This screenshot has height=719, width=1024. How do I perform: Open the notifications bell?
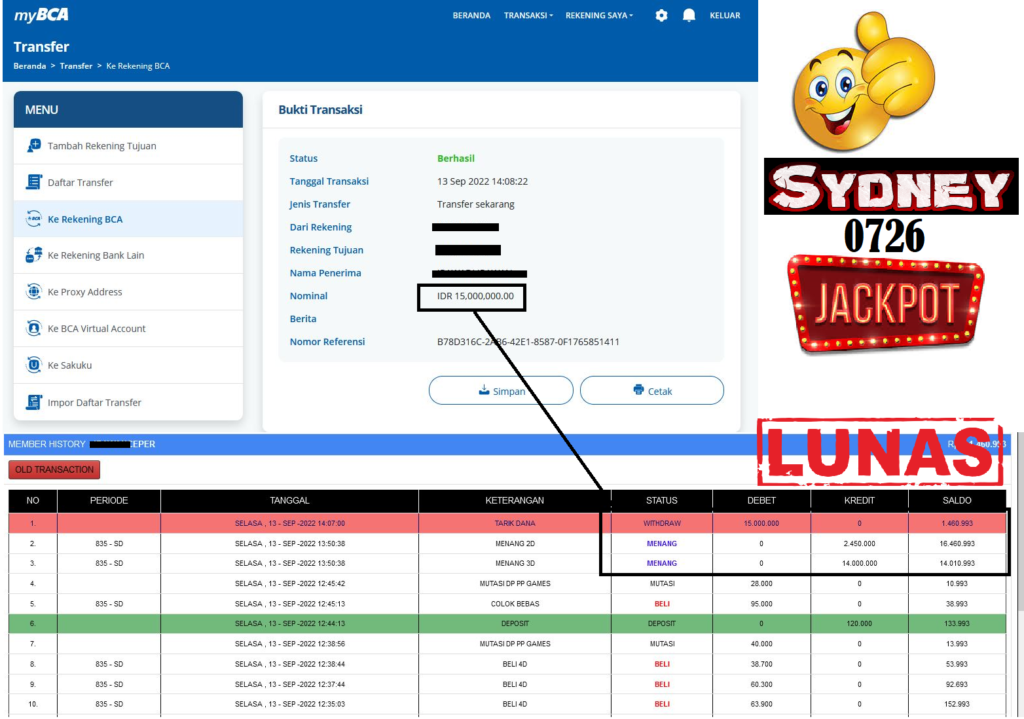coord(688,15)
